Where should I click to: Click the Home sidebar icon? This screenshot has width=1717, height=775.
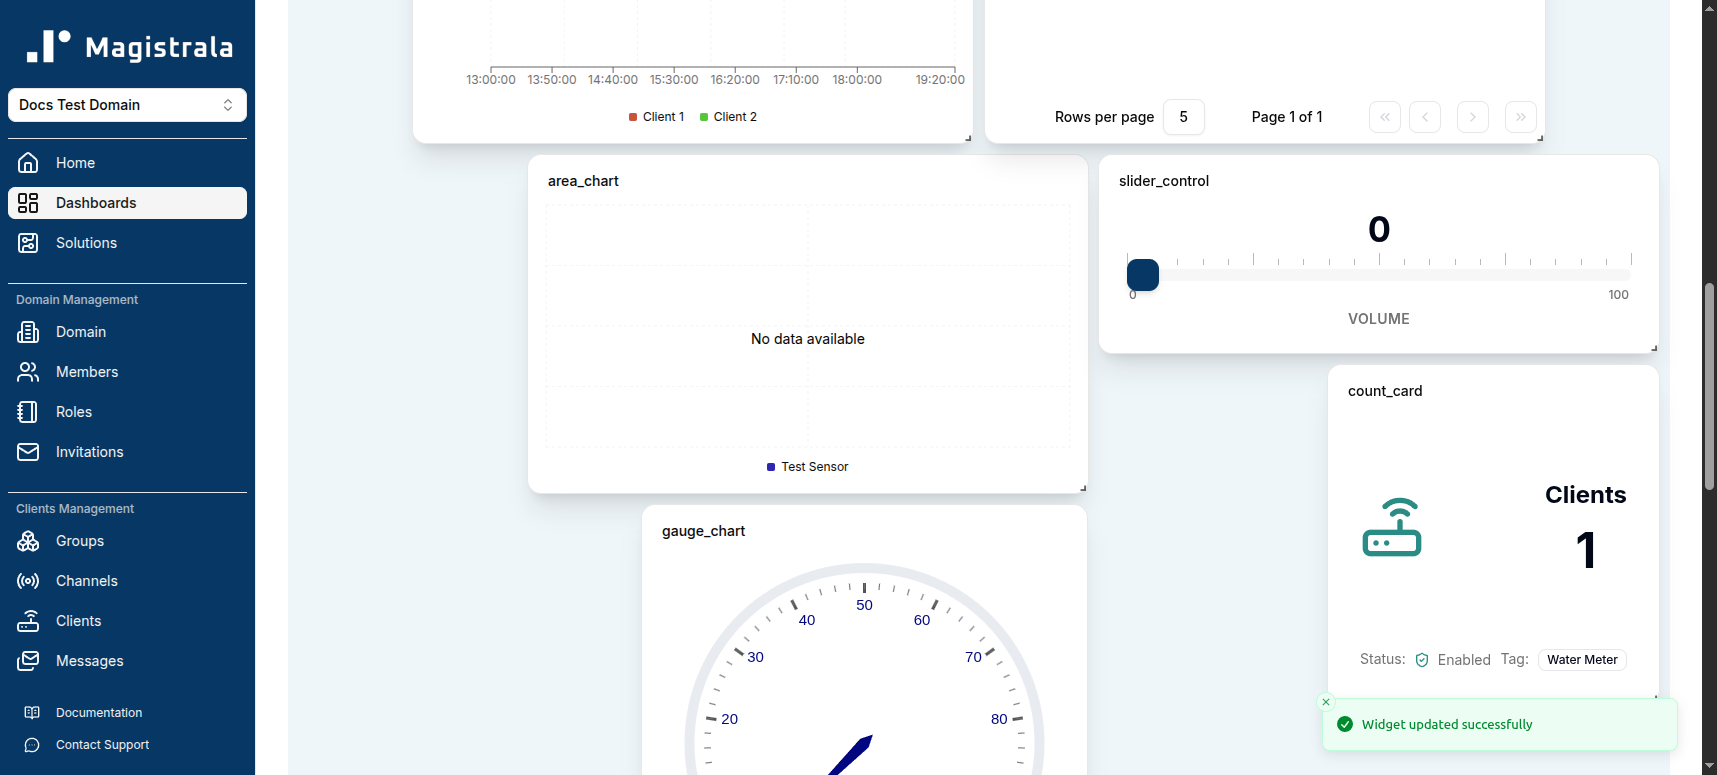click(x=28, y=163)
